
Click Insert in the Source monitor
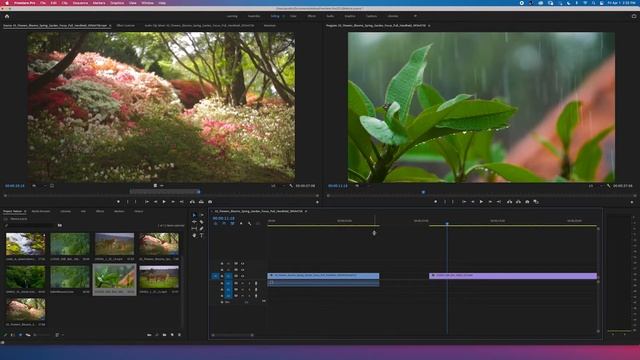[192, 202]
